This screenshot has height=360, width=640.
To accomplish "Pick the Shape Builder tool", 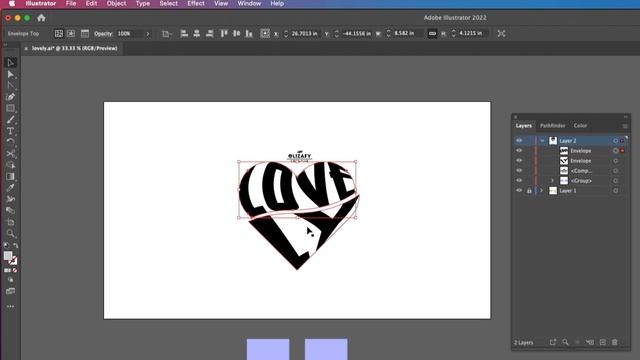I will pos(11,165).
